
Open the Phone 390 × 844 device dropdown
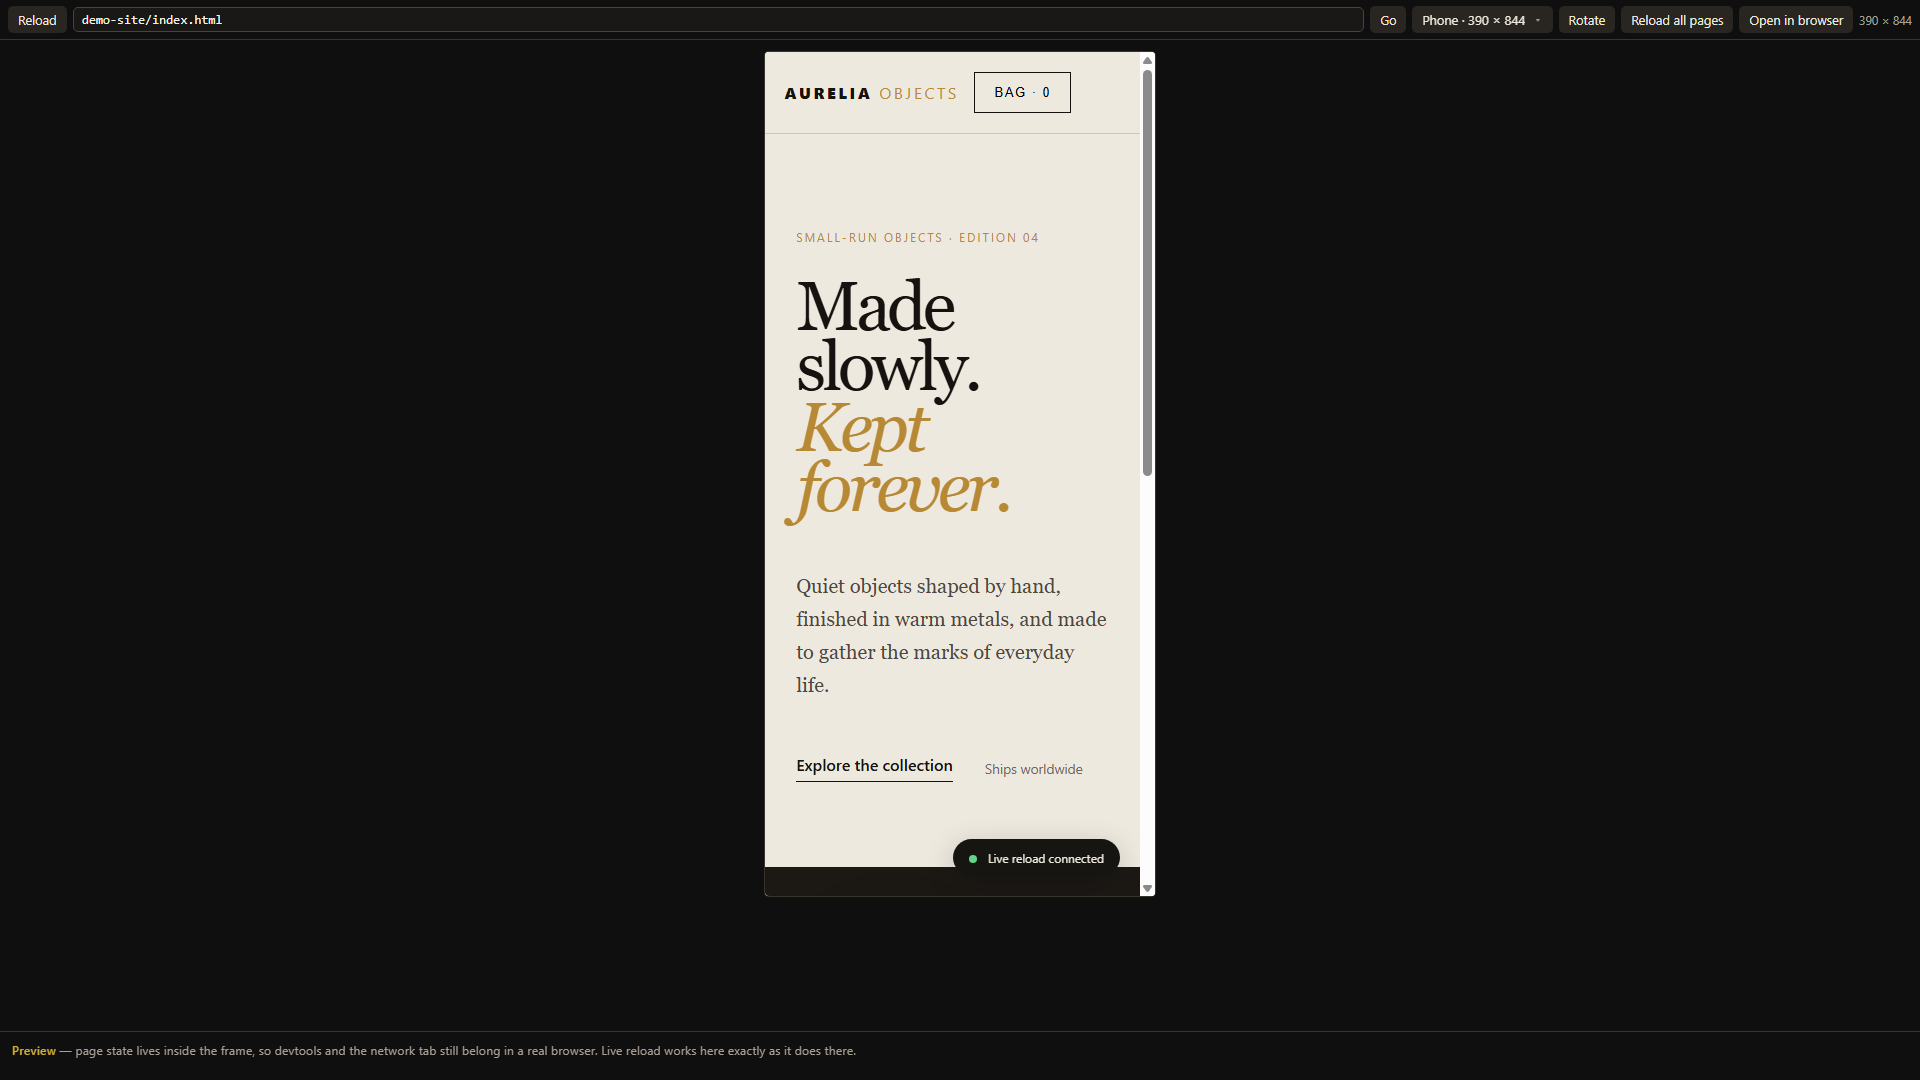pyautogui.click(x=1482, y=20)
